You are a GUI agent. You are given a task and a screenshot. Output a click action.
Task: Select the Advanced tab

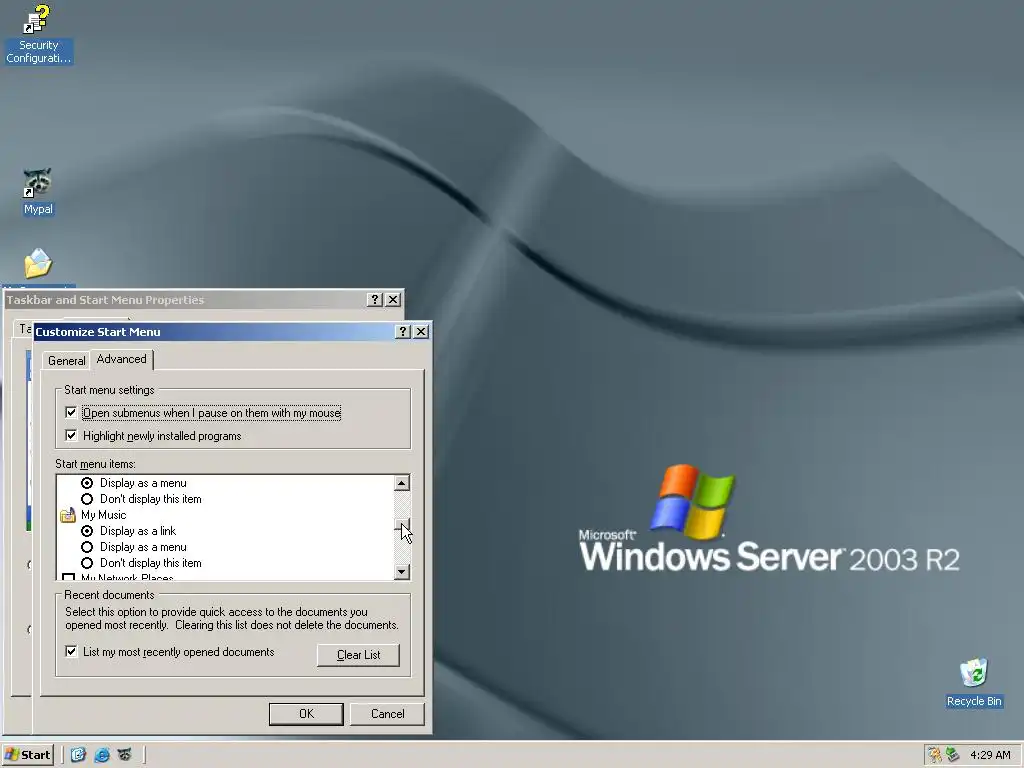pos(121,359)
